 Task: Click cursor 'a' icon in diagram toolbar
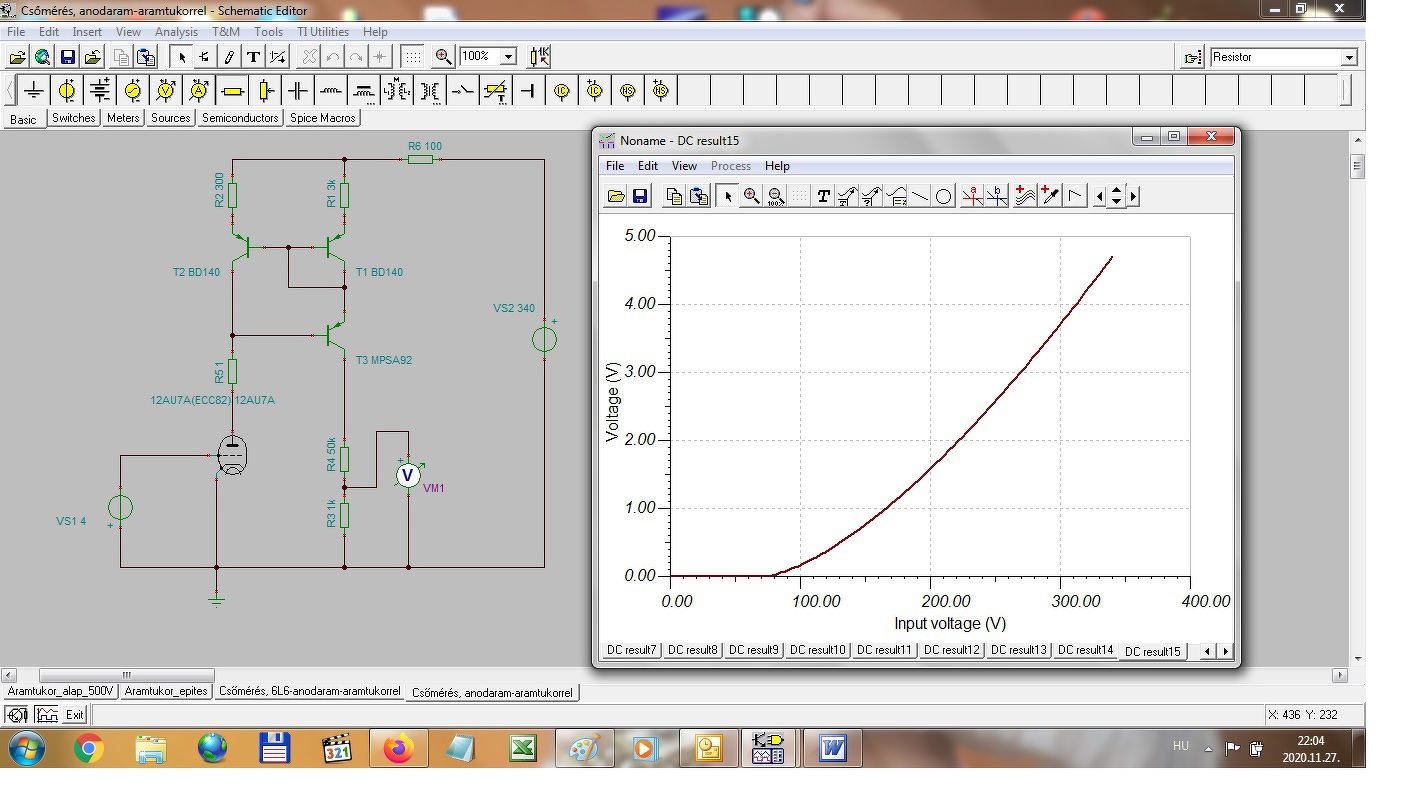tap(972, 196)
